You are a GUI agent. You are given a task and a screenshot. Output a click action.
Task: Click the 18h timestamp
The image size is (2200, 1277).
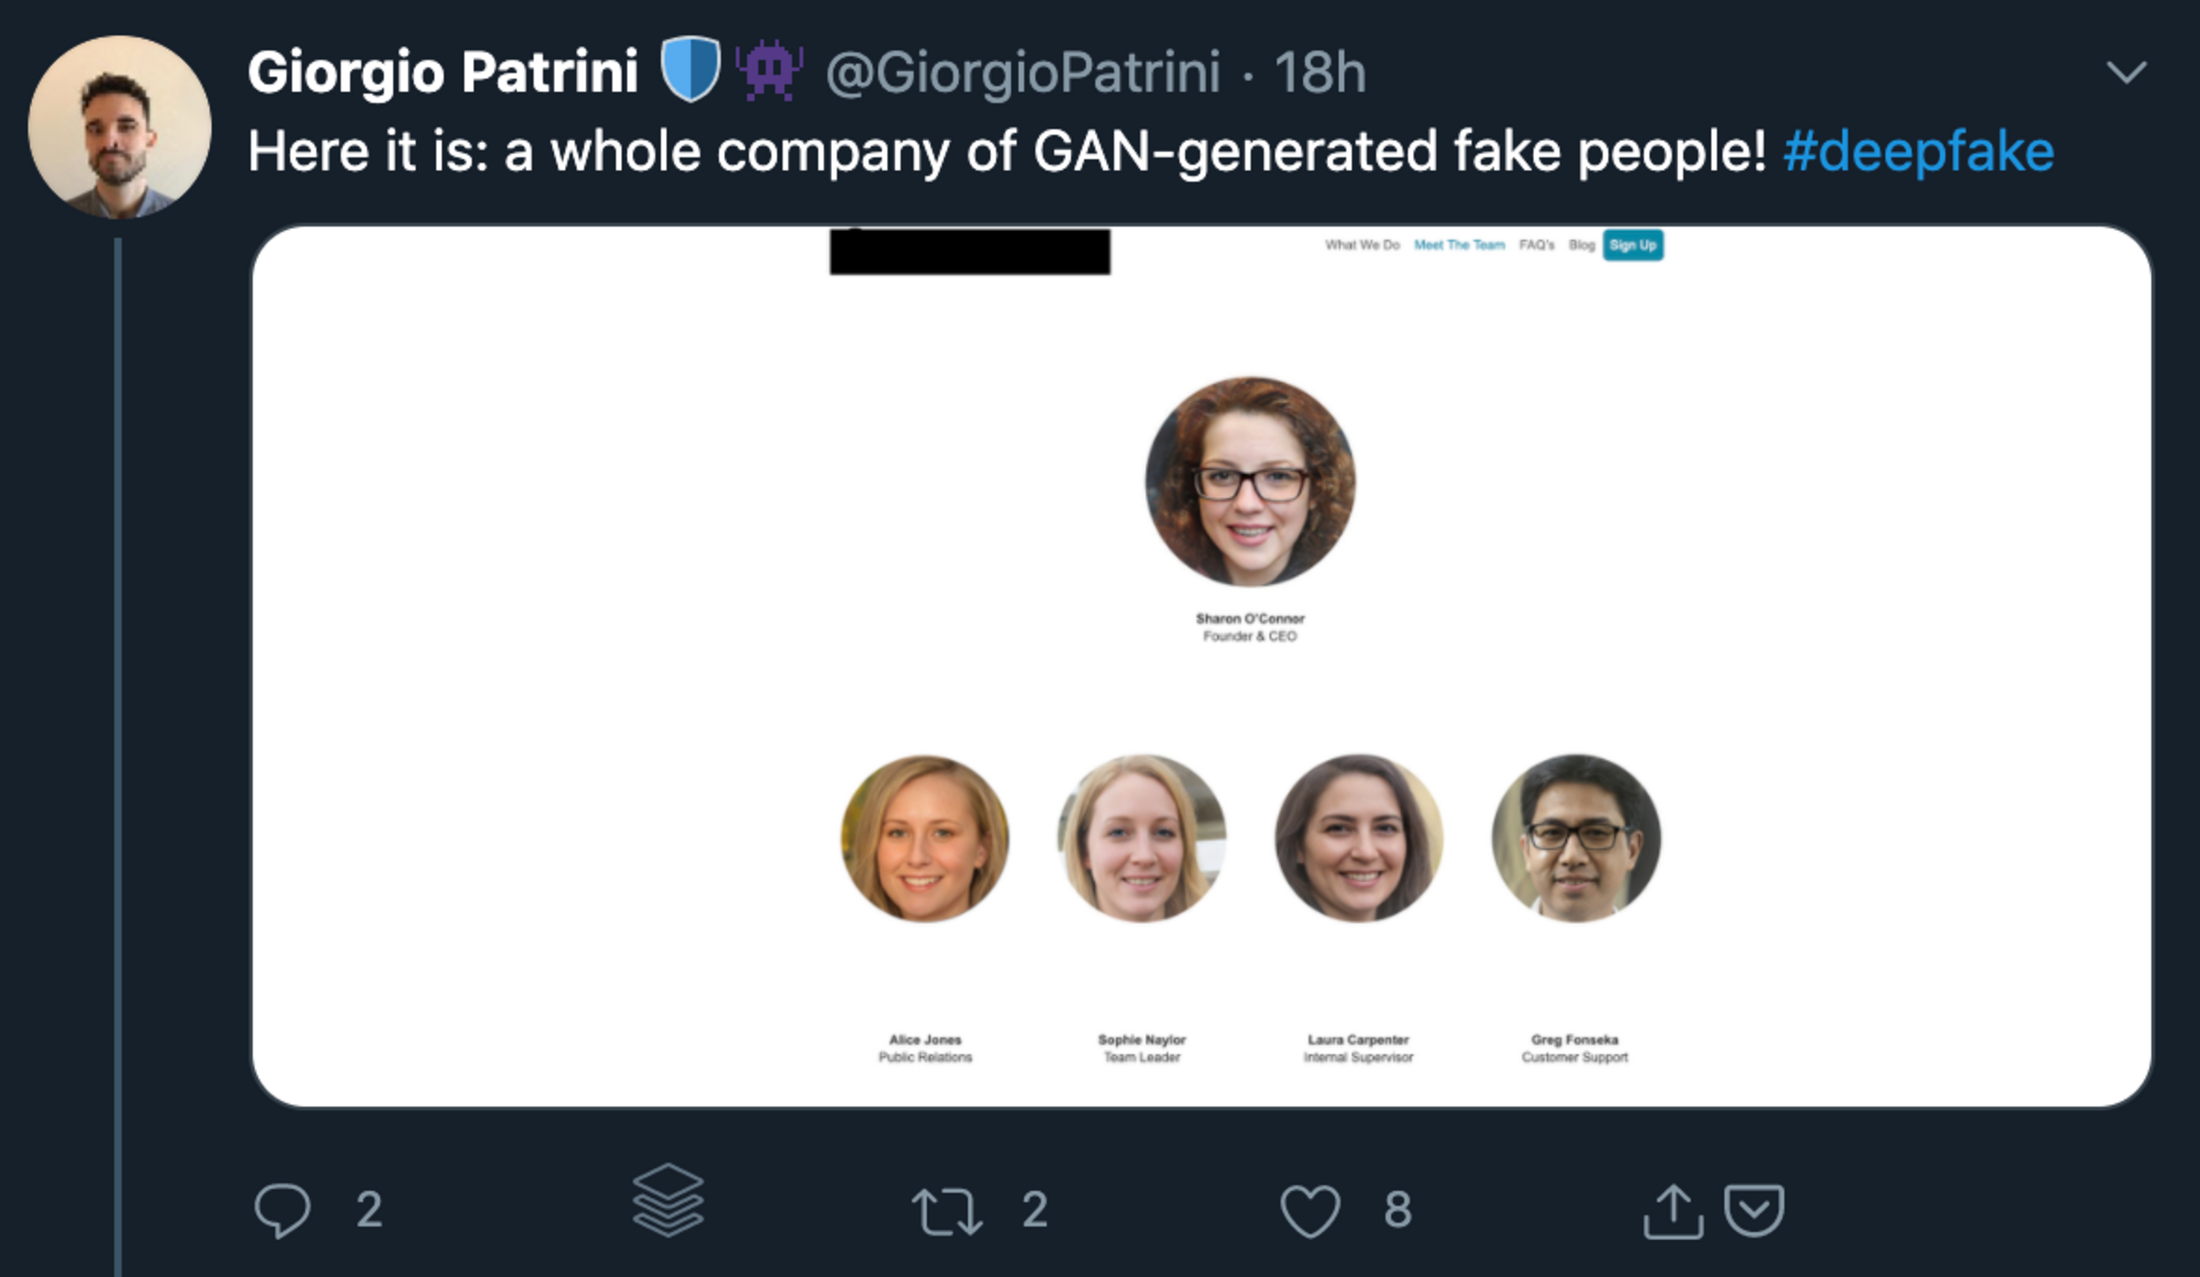pyautogui.click(x=1320, y=72)
